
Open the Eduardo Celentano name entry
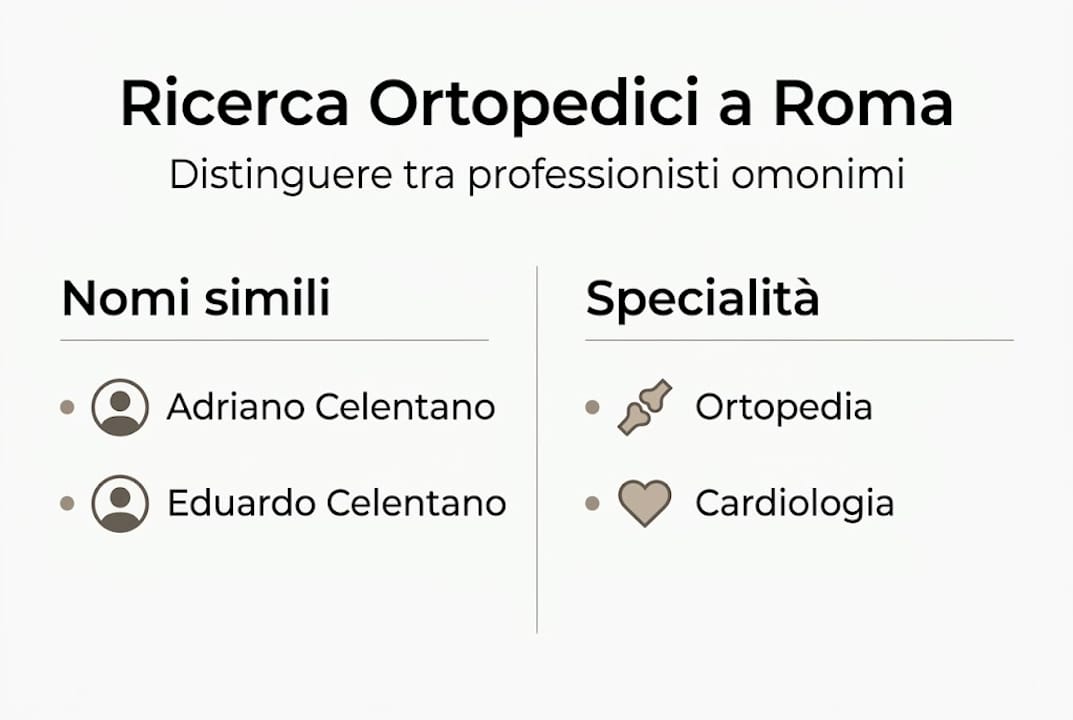click(x=336, y=503)
